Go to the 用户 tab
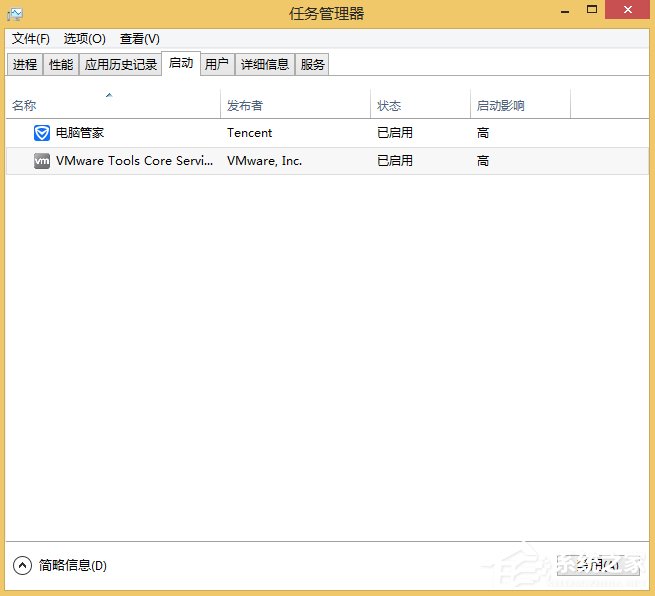Screen dimensions: 655x596 (217, 64)
